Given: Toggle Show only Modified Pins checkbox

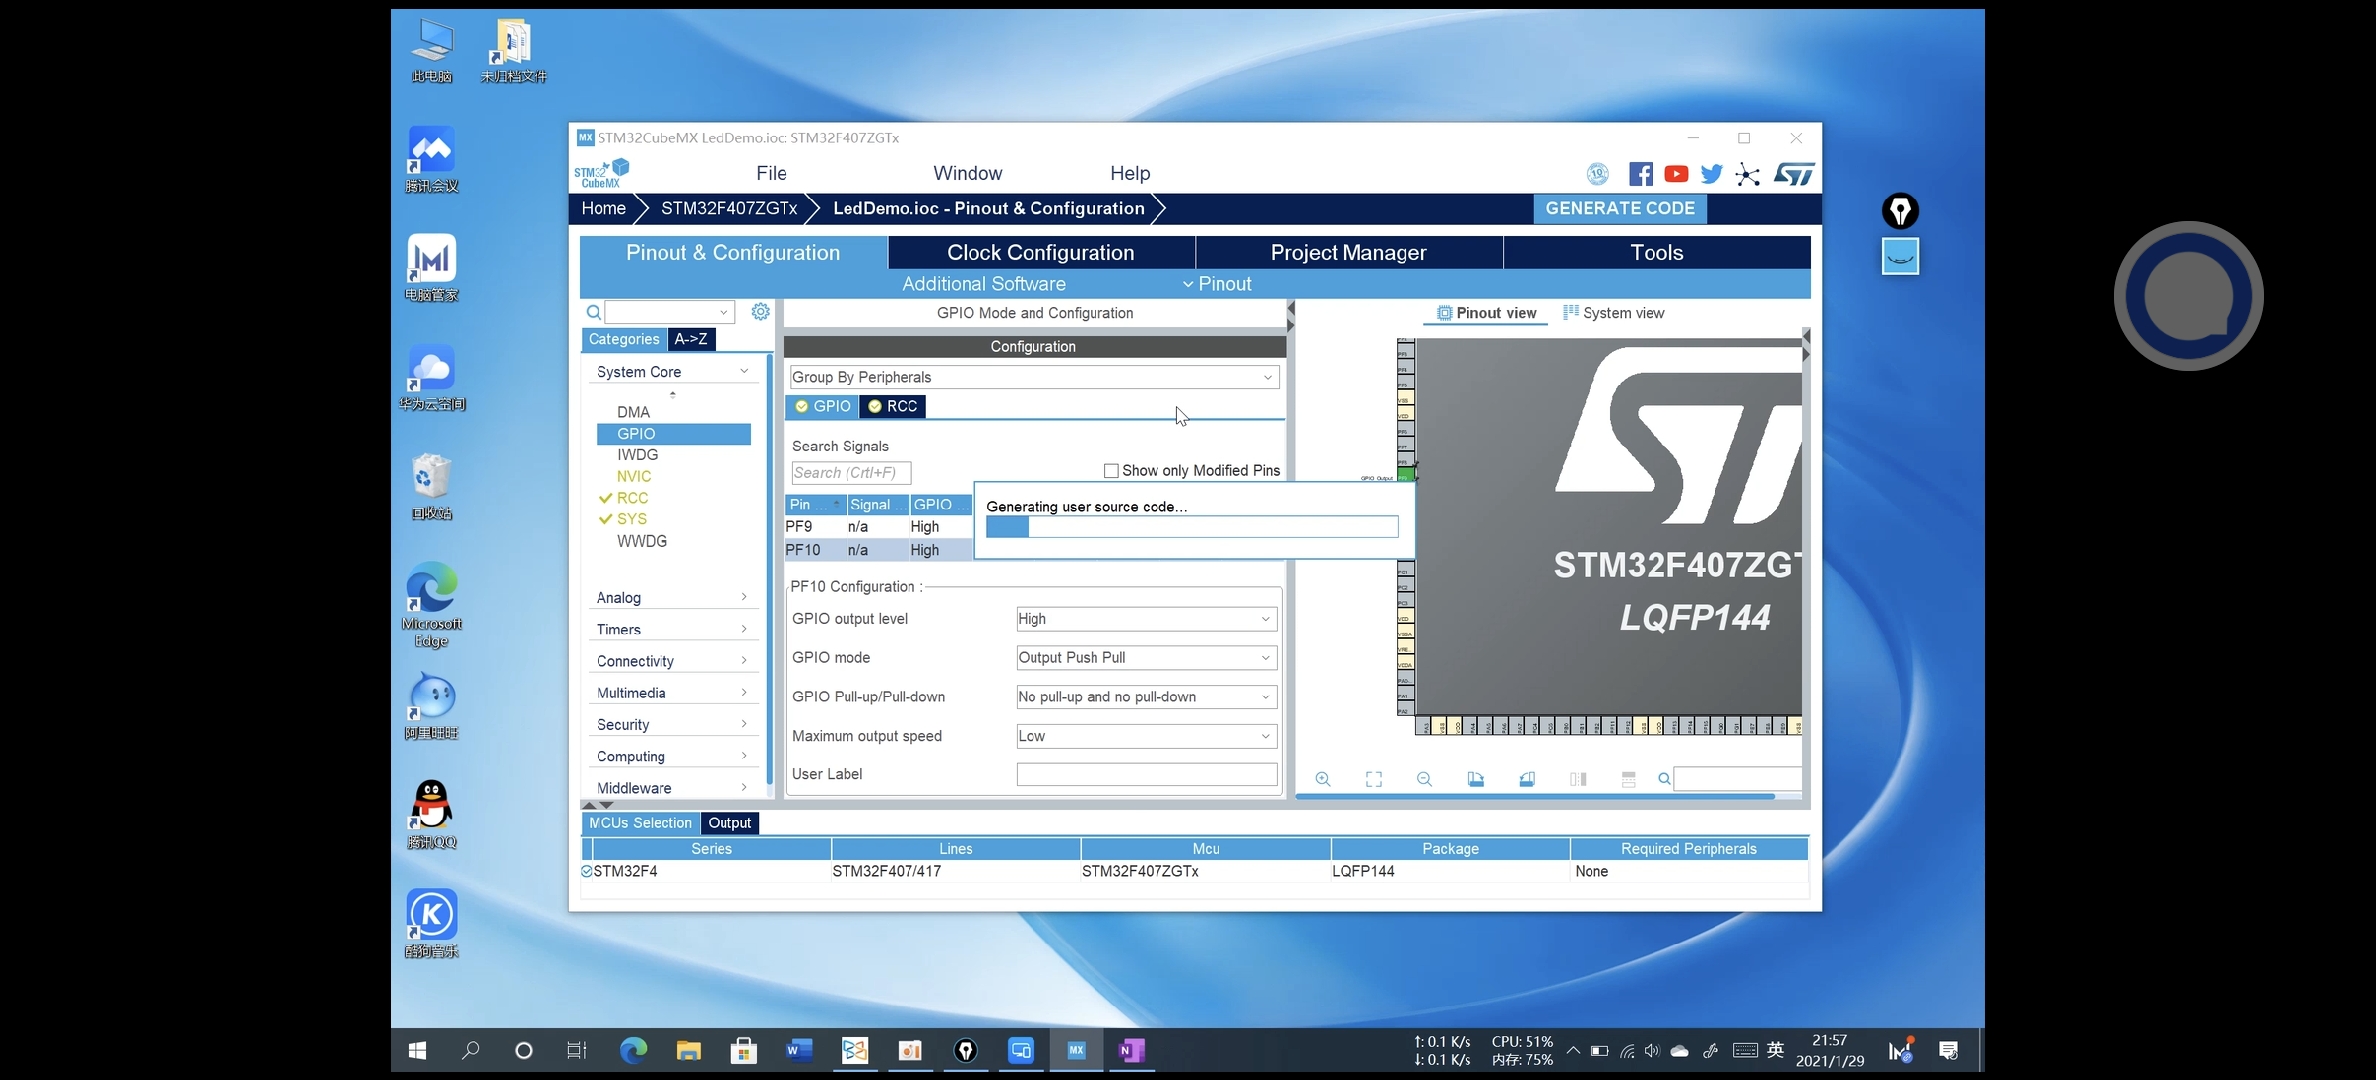Looking at the screenshot, I should point(1111,471).
